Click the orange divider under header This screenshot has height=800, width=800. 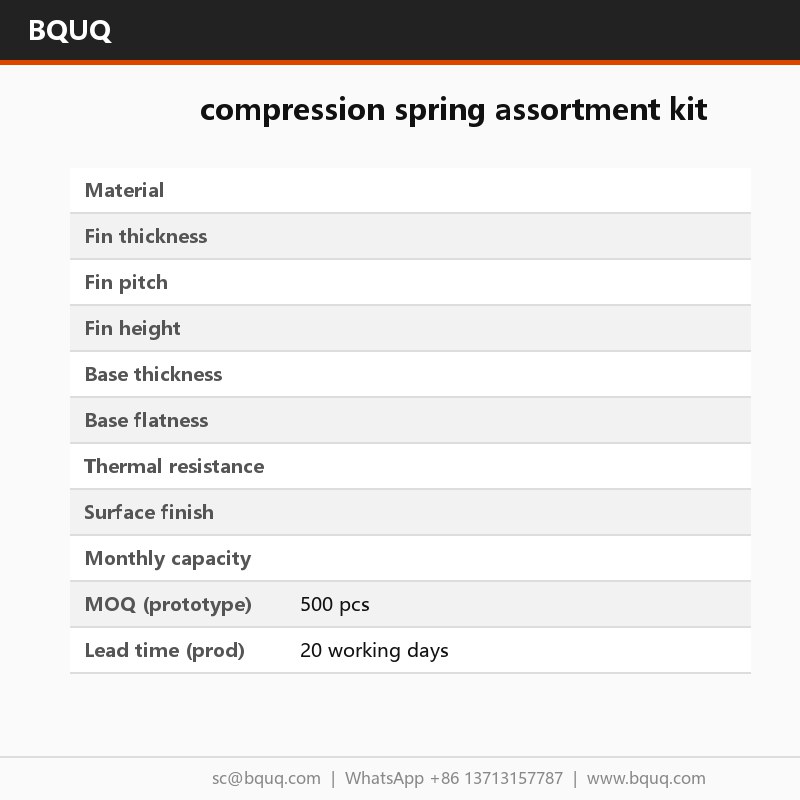[400, 62]
